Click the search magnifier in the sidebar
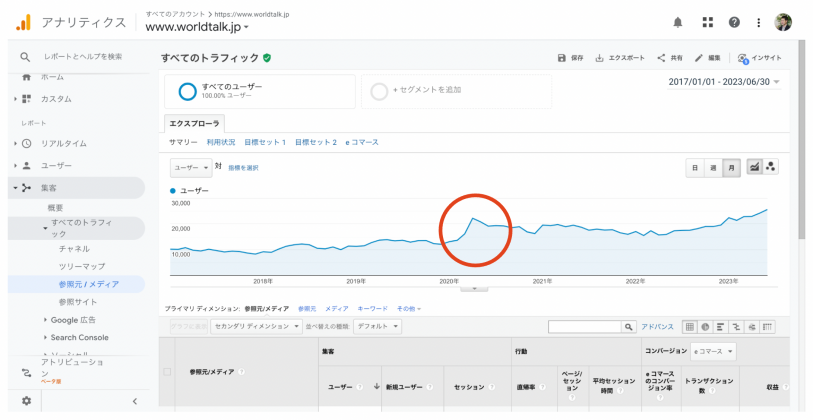 click(25, 57)
